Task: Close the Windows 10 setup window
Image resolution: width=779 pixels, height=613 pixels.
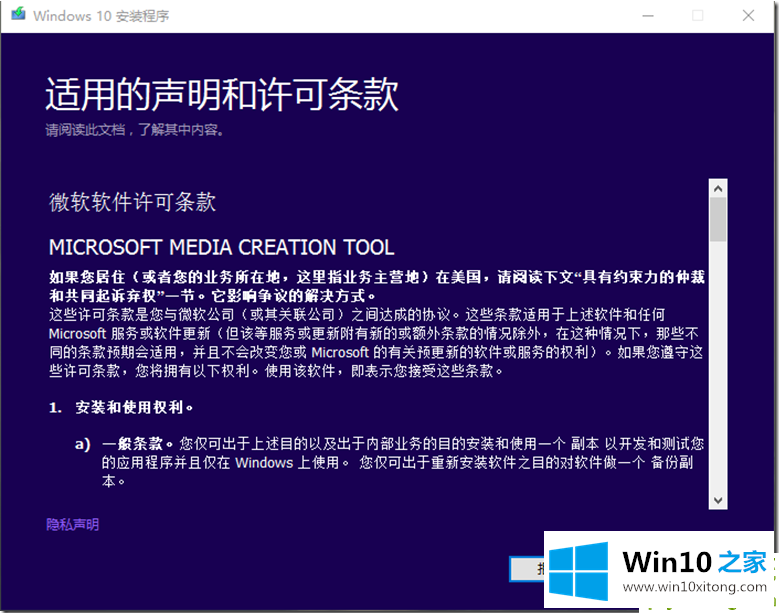Action: point(748,16)
